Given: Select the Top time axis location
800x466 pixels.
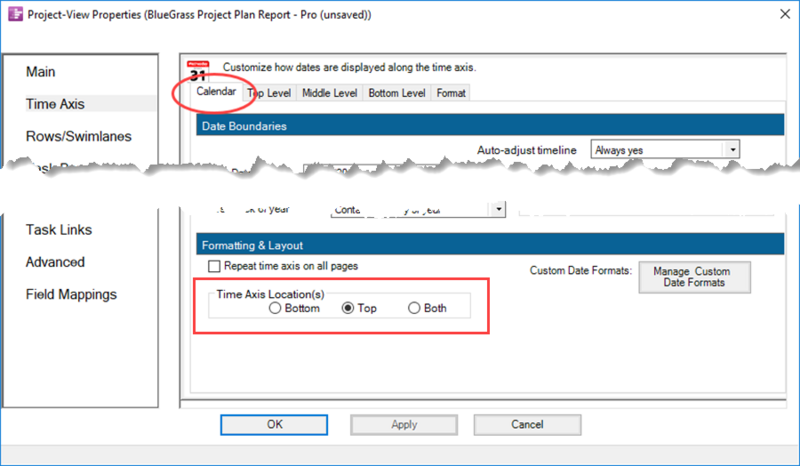Looking at the screenshot, I should point(348,308).
